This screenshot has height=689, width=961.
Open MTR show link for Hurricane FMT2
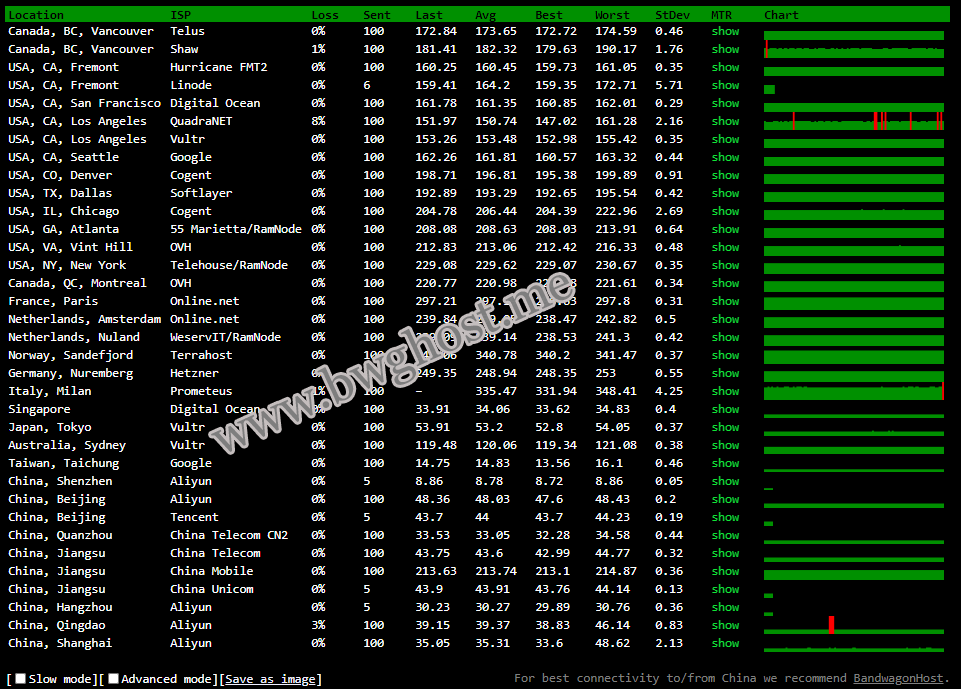[725, 67]
